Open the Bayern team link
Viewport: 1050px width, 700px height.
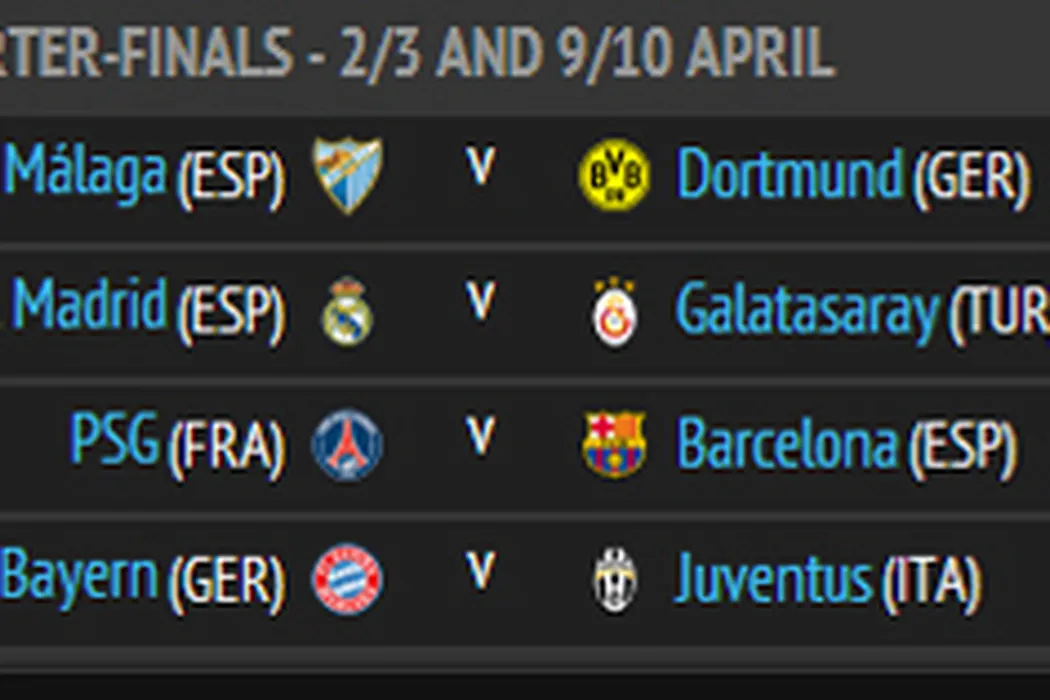80,575
